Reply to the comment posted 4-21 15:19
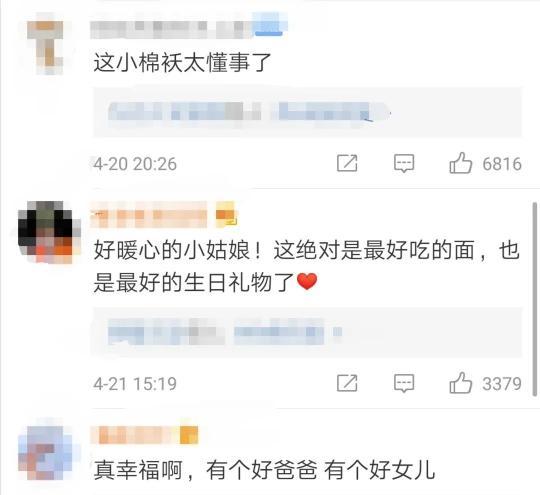The width and height of the screenshot is (540, 495). click(404, 383)
